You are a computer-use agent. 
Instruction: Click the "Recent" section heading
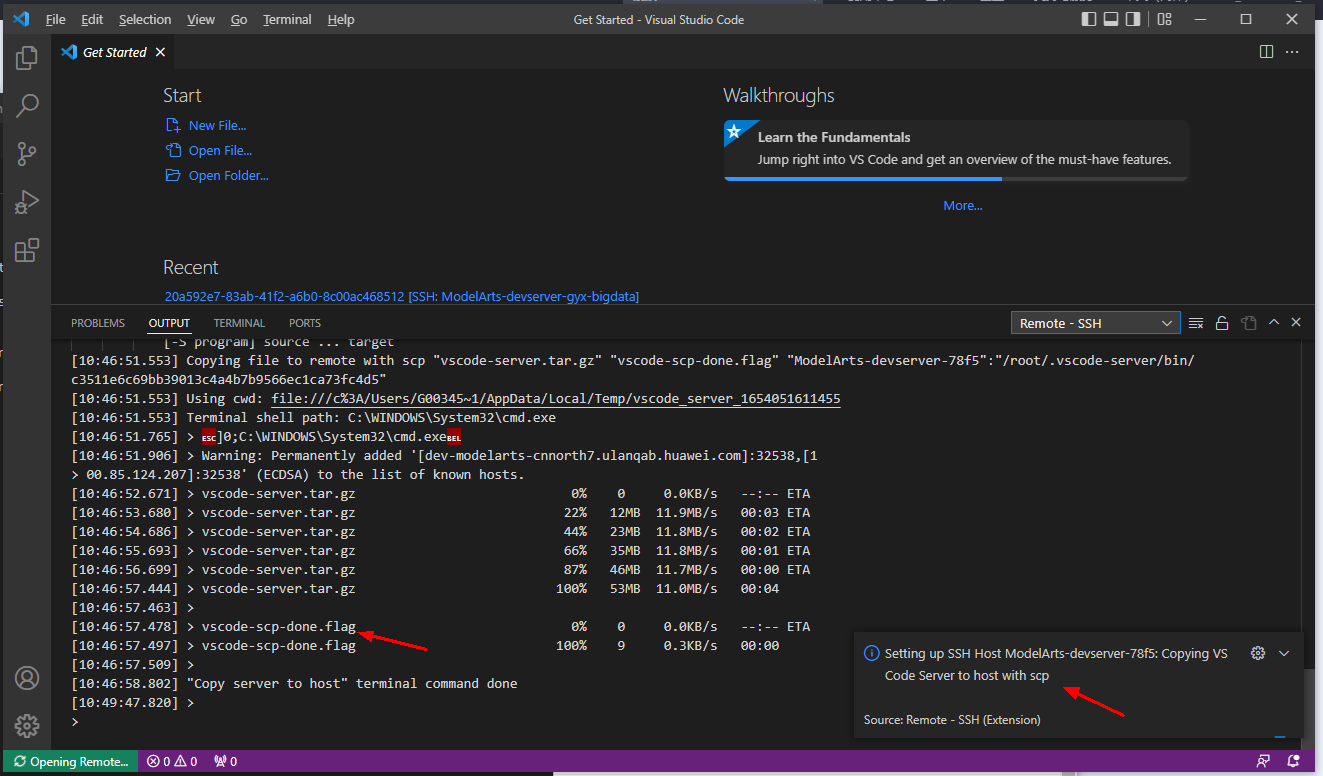coord(191,267)
